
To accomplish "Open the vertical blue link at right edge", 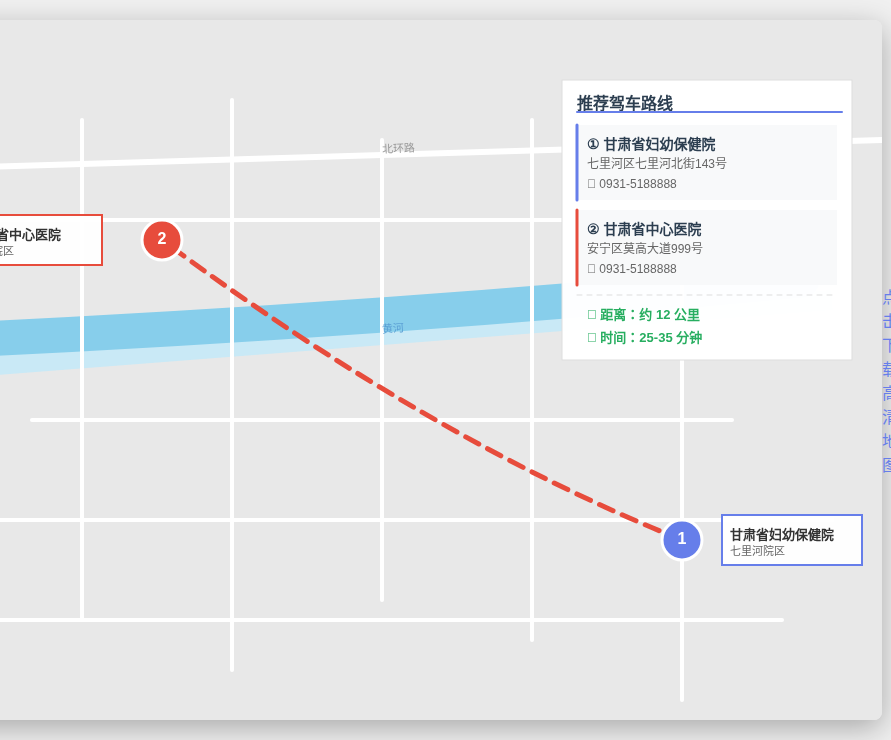I will tap(886, 381).
